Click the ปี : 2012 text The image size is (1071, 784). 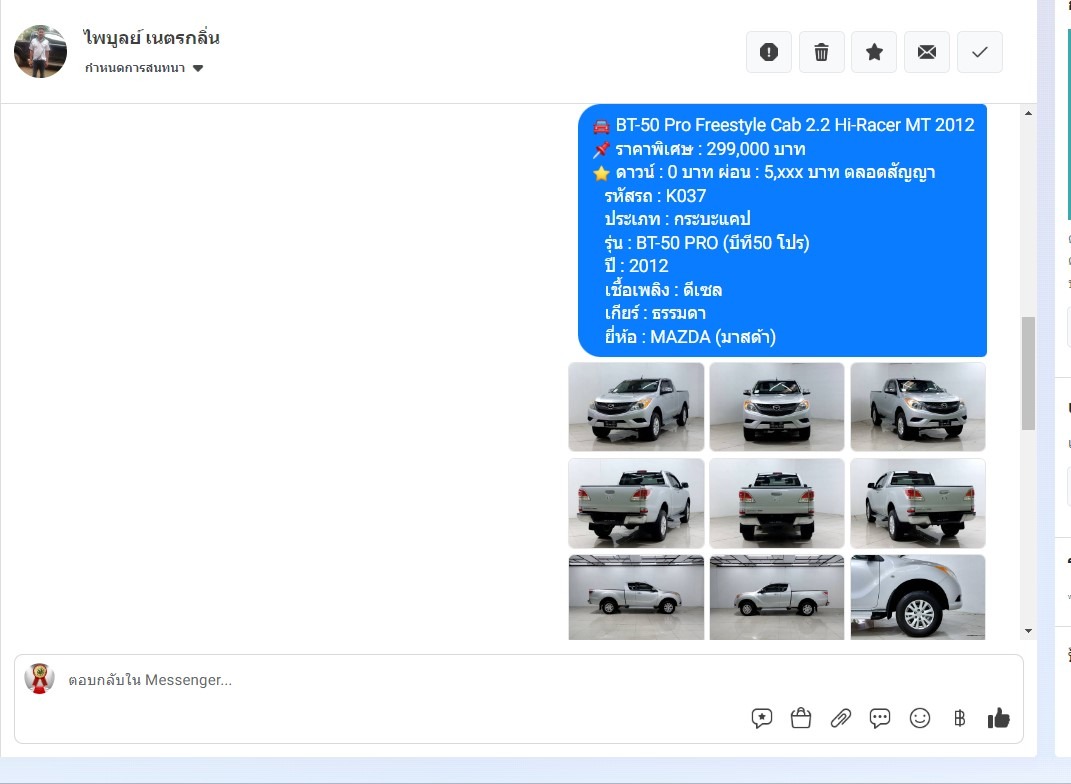(636, 266)
